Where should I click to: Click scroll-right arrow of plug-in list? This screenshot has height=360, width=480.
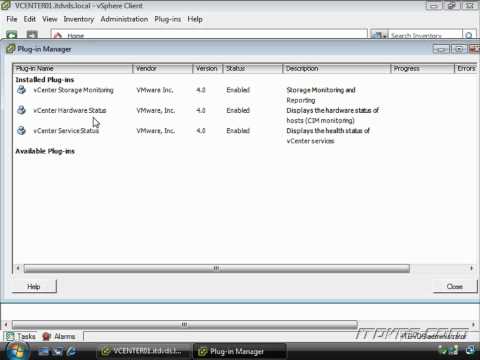[x=471, y=268]
